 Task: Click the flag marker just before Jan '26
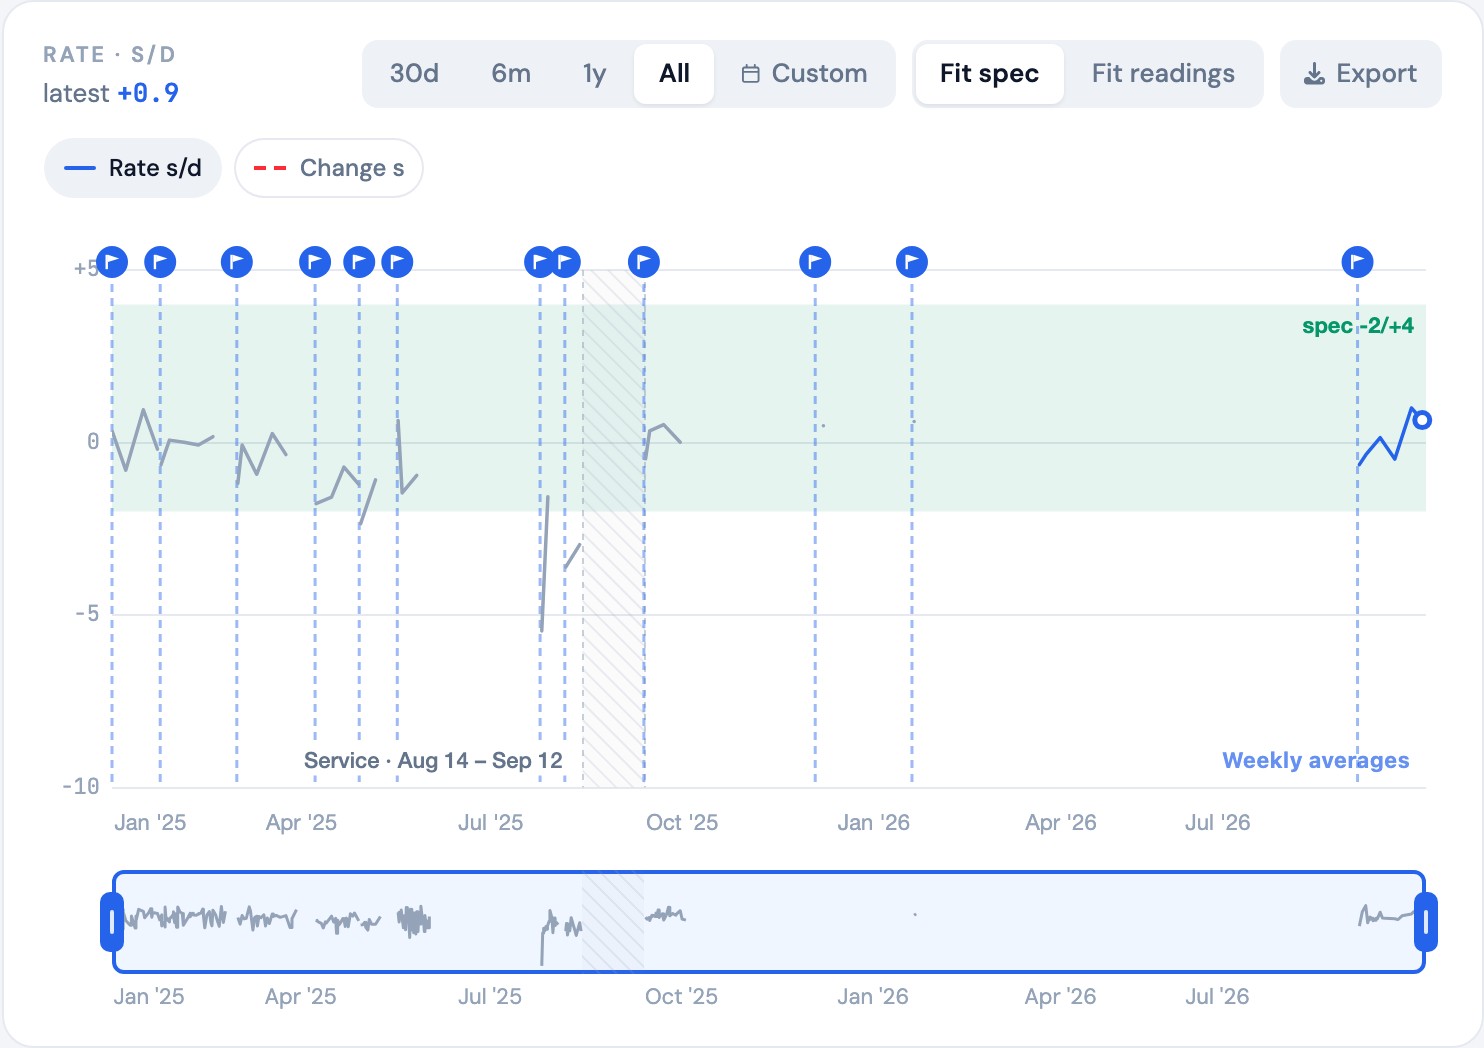[815, 262]
